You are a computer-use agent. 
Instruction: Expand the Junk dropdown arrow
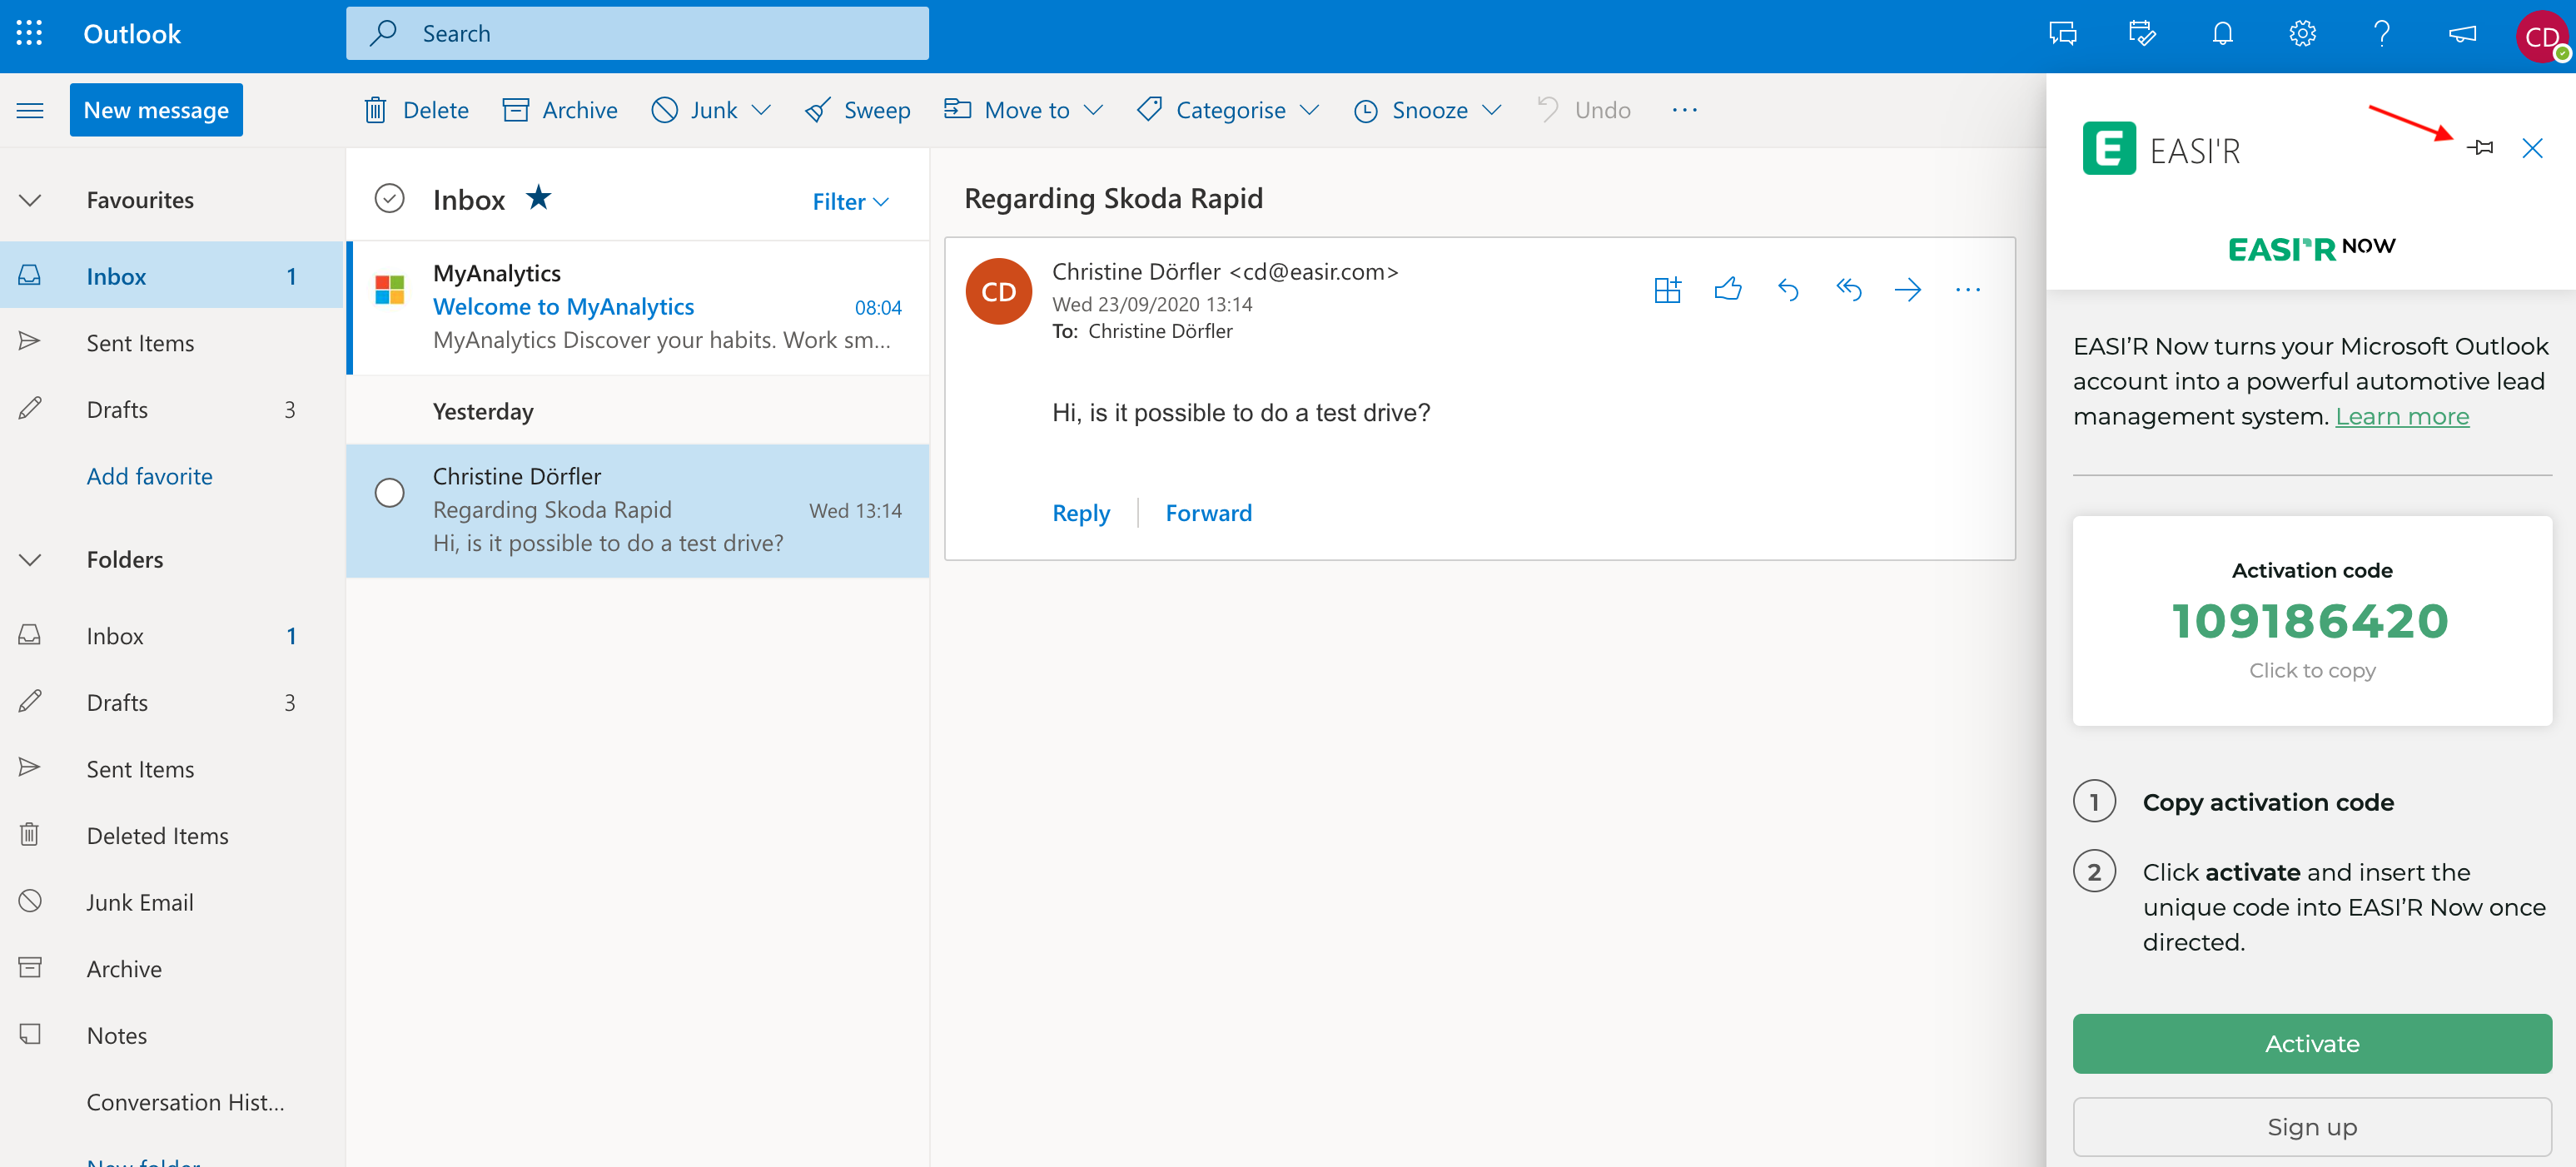click(761, 110)
